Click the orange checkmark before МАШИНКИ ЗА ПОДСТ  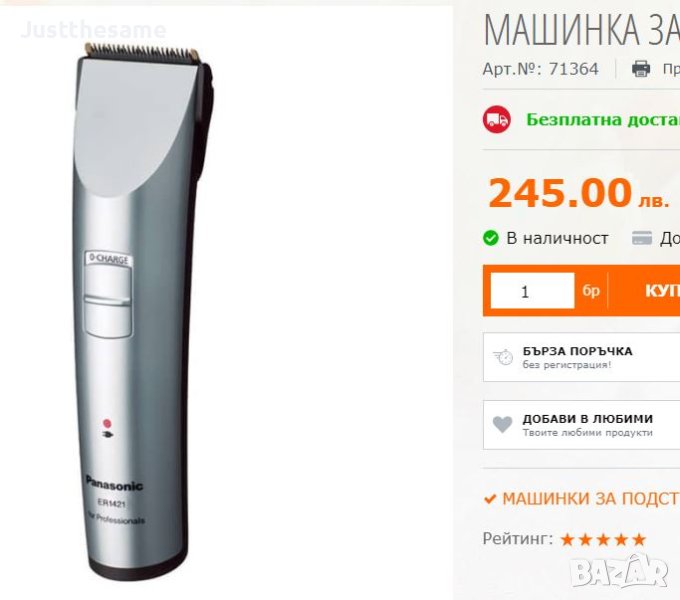pos(490,499)
